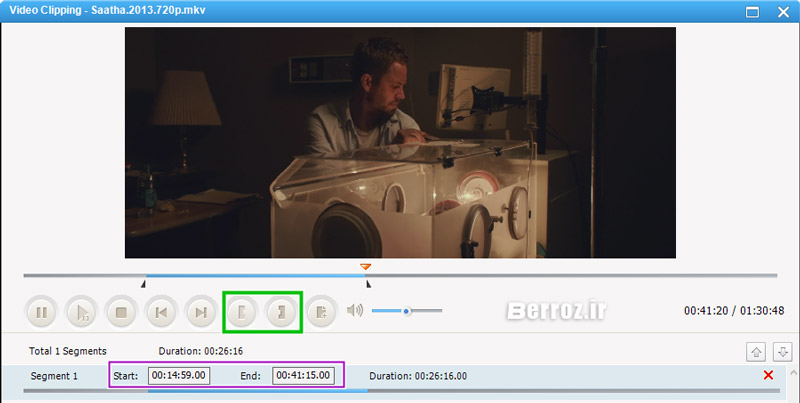Move Segment 1 up with arrow button

coord(757,351)
